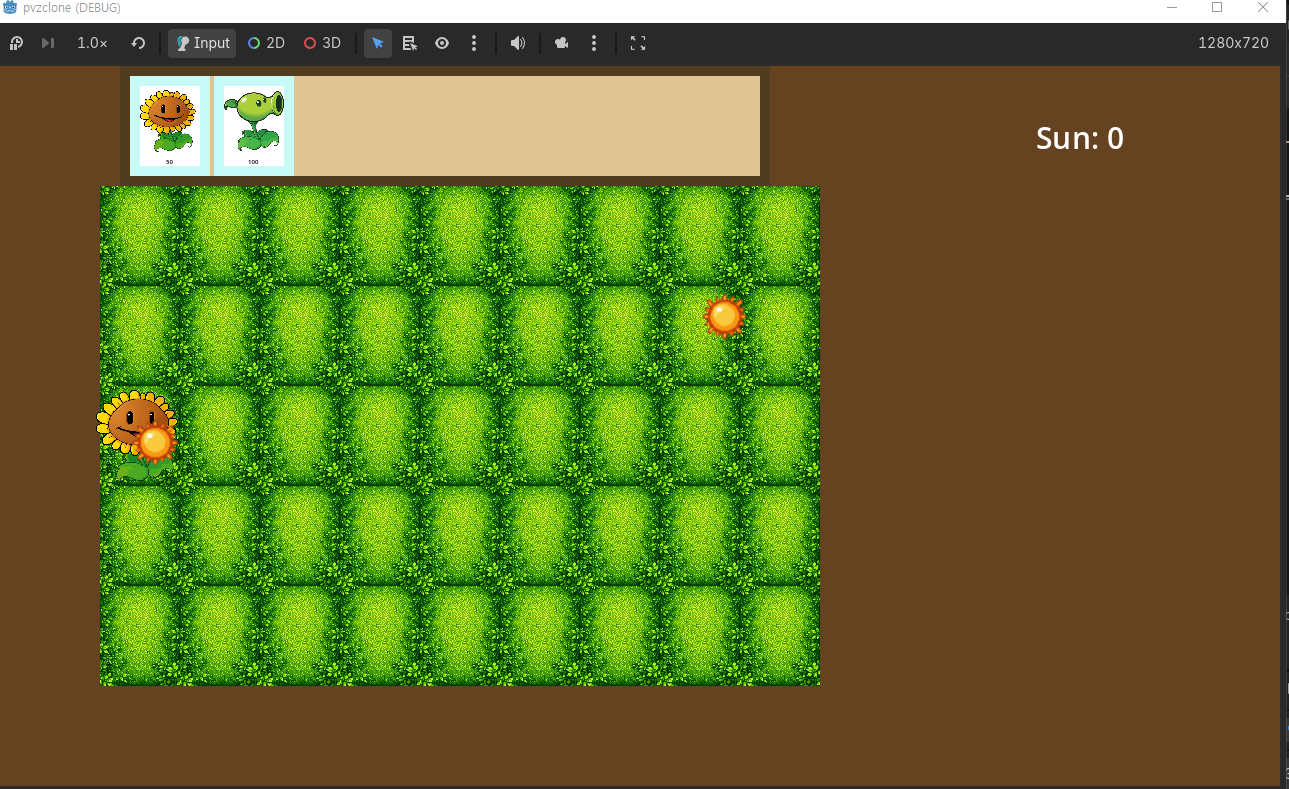
Task: Select the Peashooter seed card
Action: (x=254, y=126)
